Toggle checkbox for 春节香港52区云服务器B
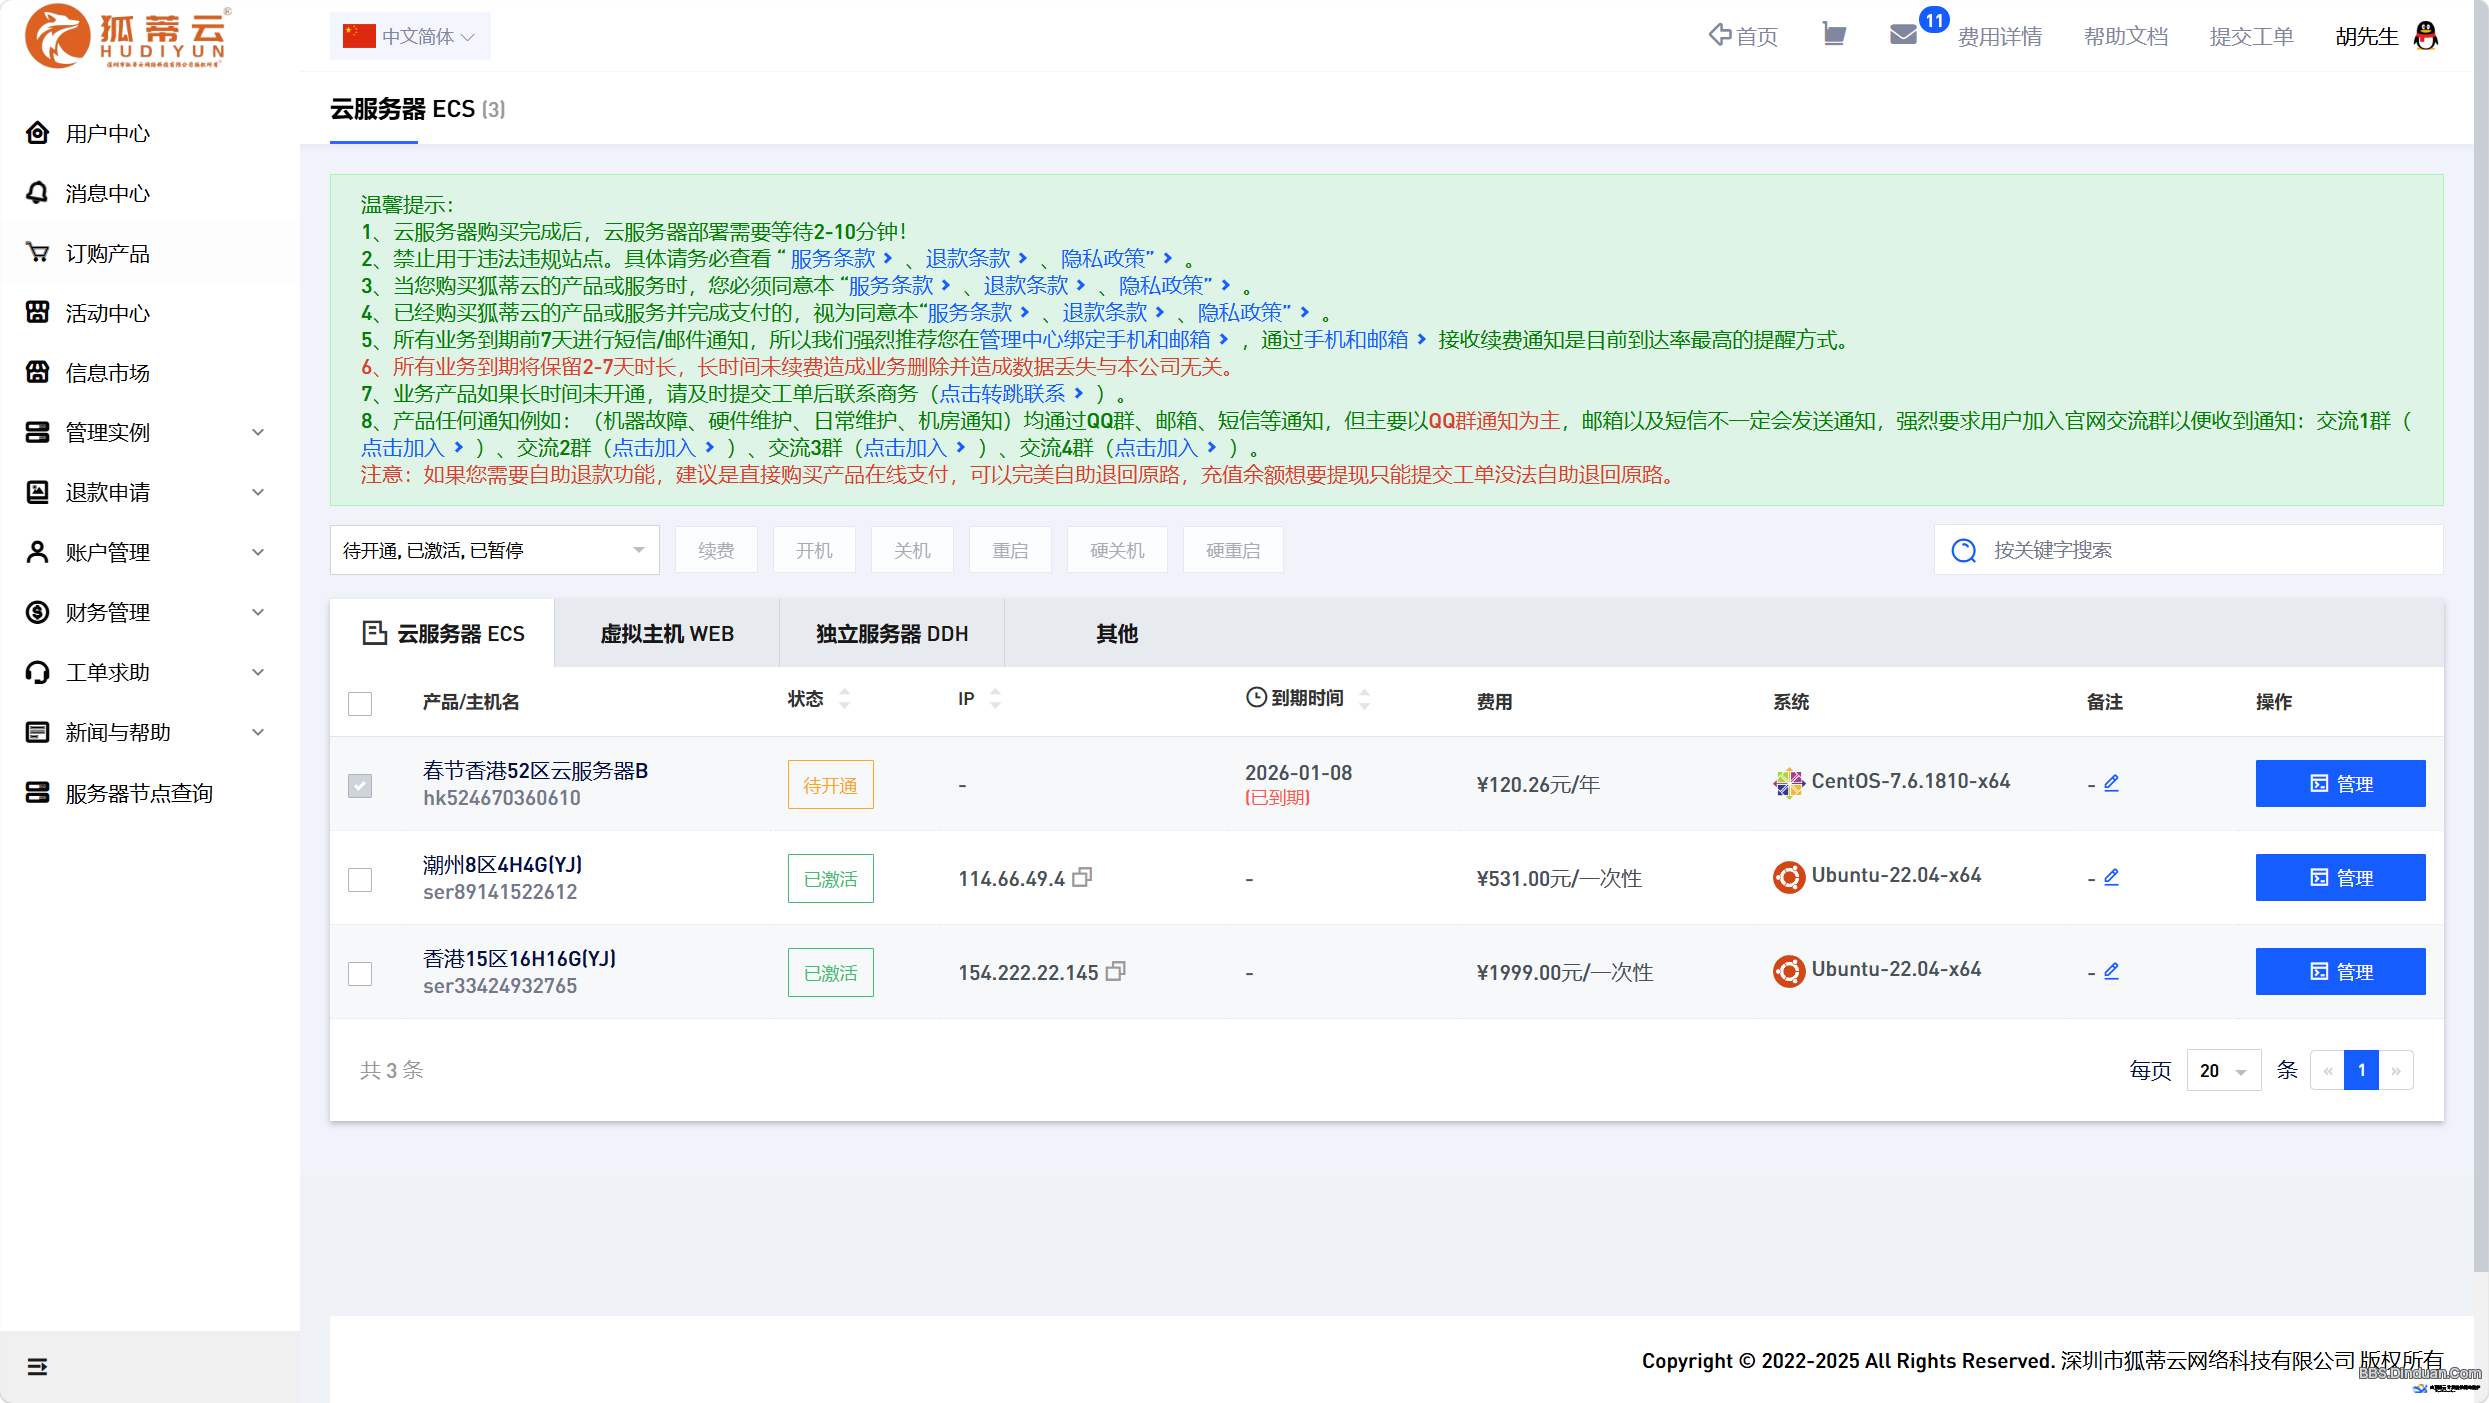This screenshot has height=1403, width=2489. click(x=360, y=785)
